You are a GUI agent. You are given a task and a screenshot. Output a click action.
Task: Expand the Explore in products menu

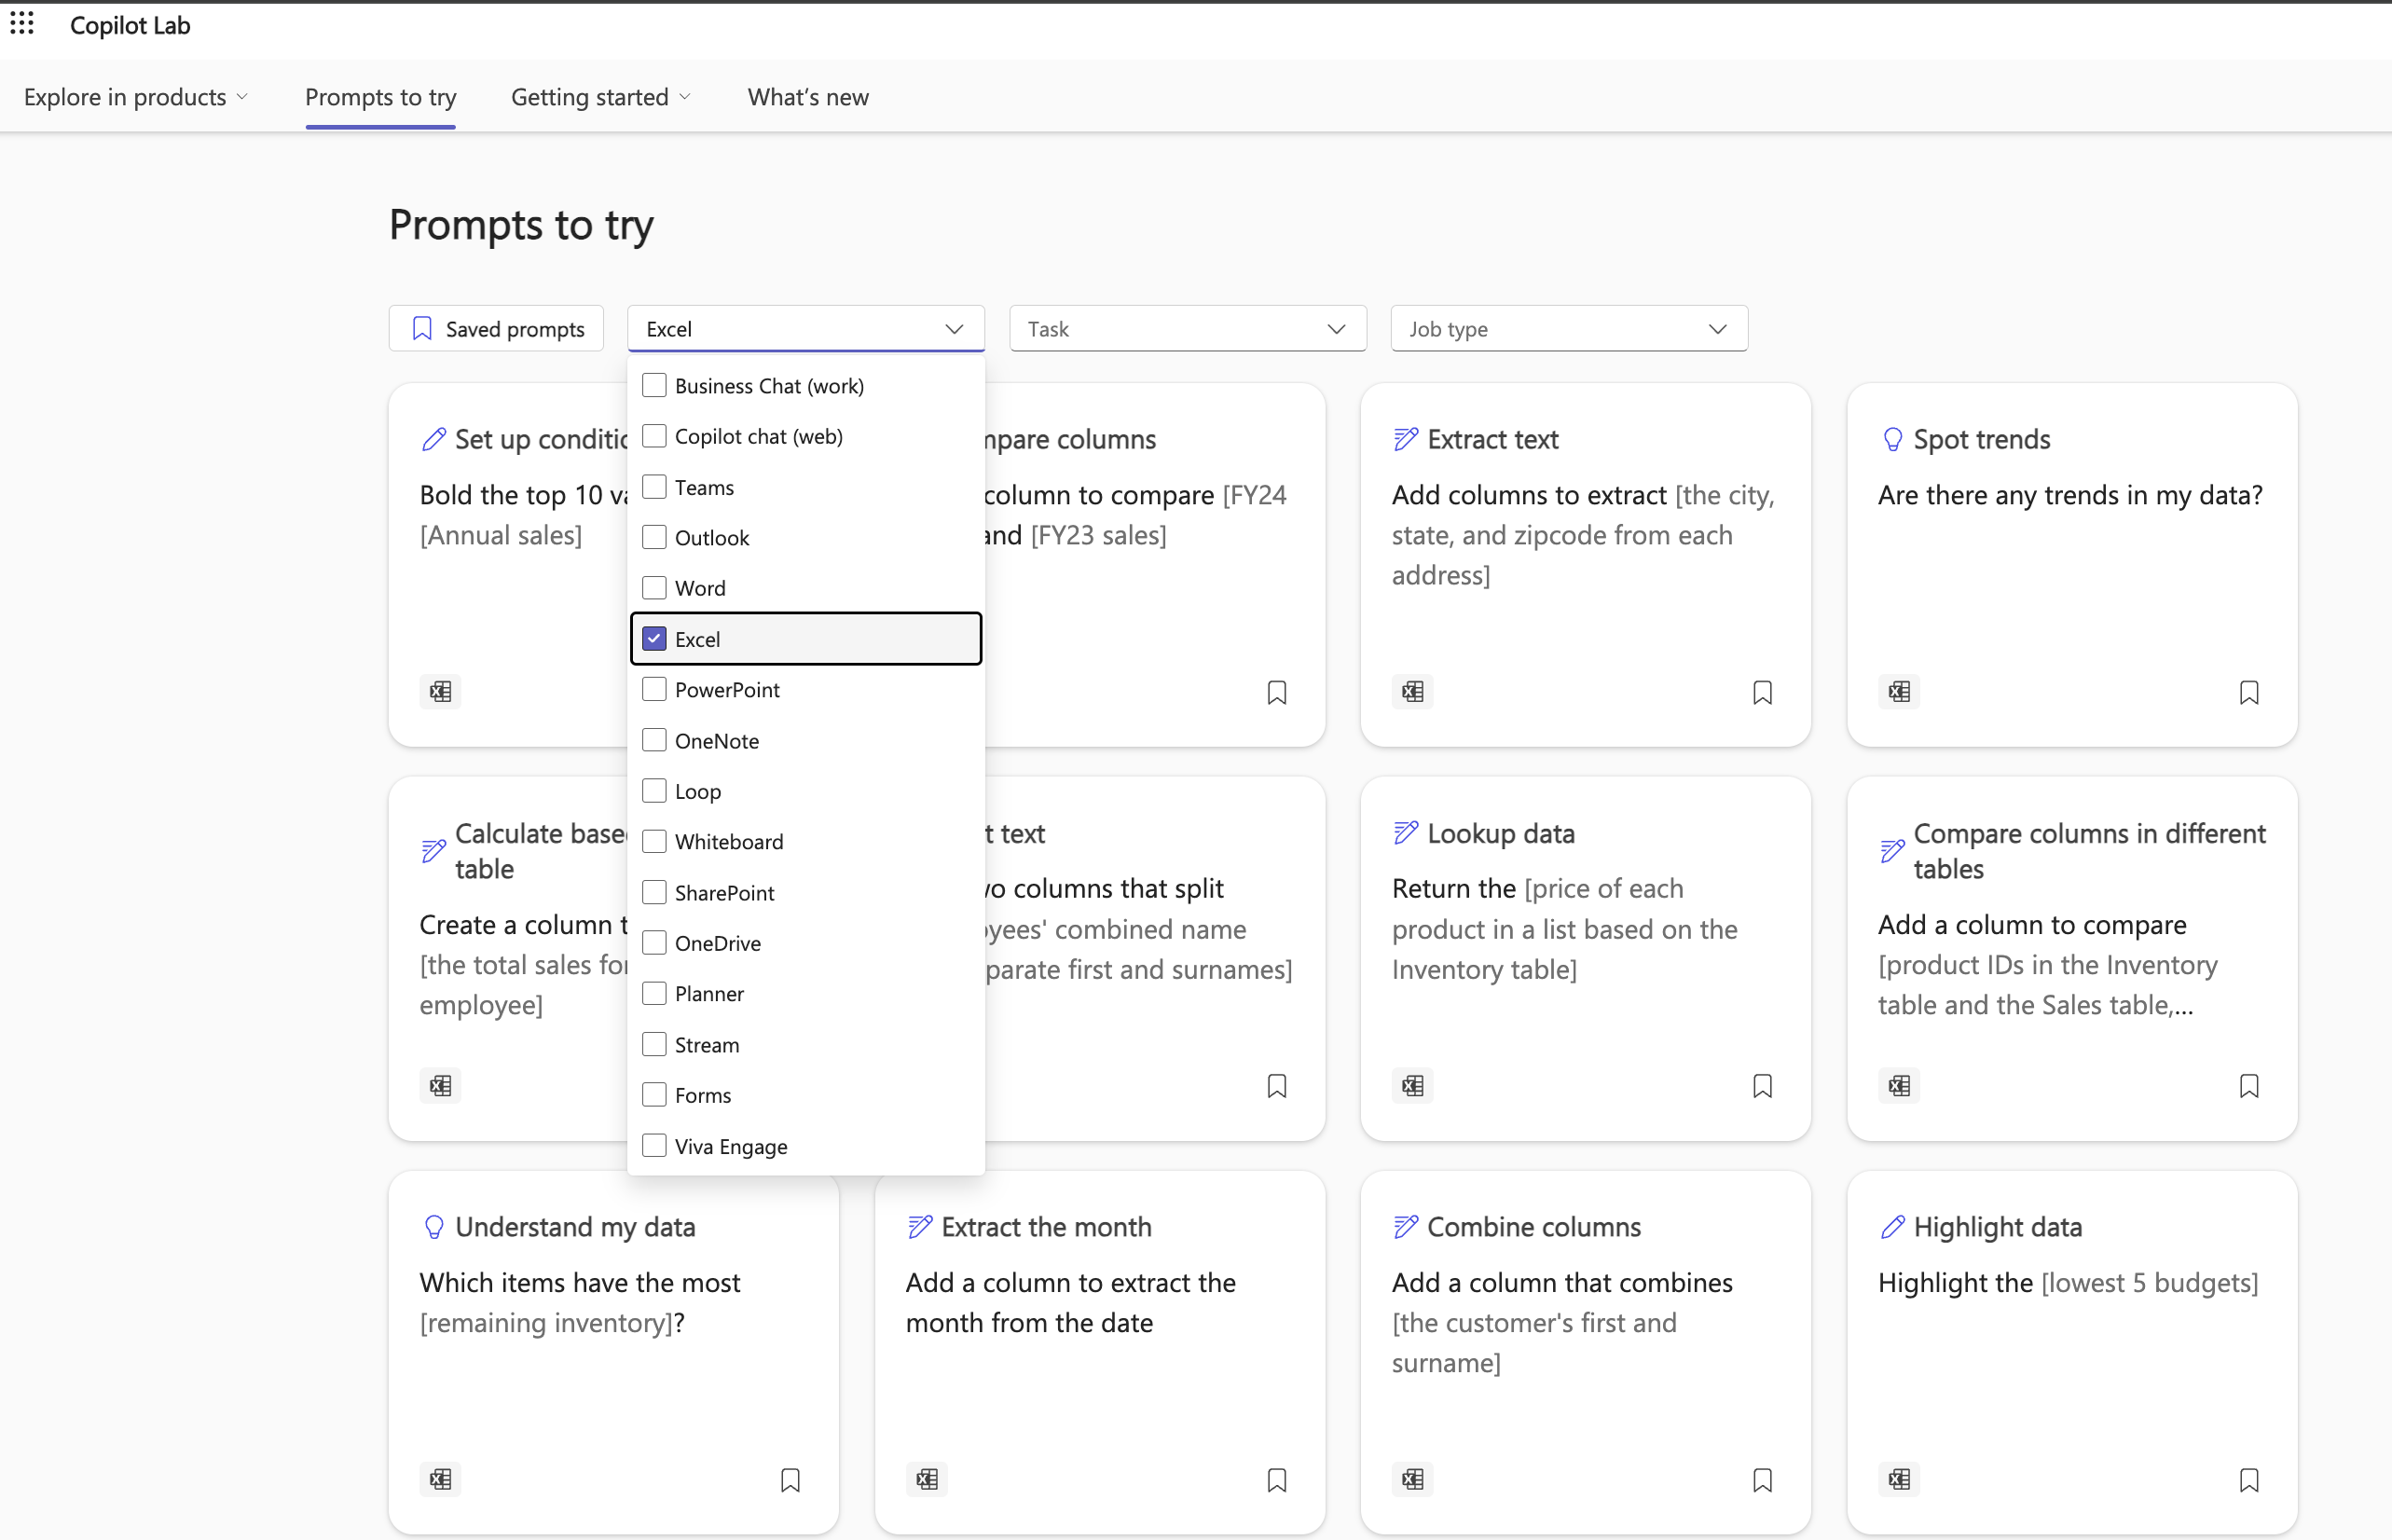pos(136,97)
